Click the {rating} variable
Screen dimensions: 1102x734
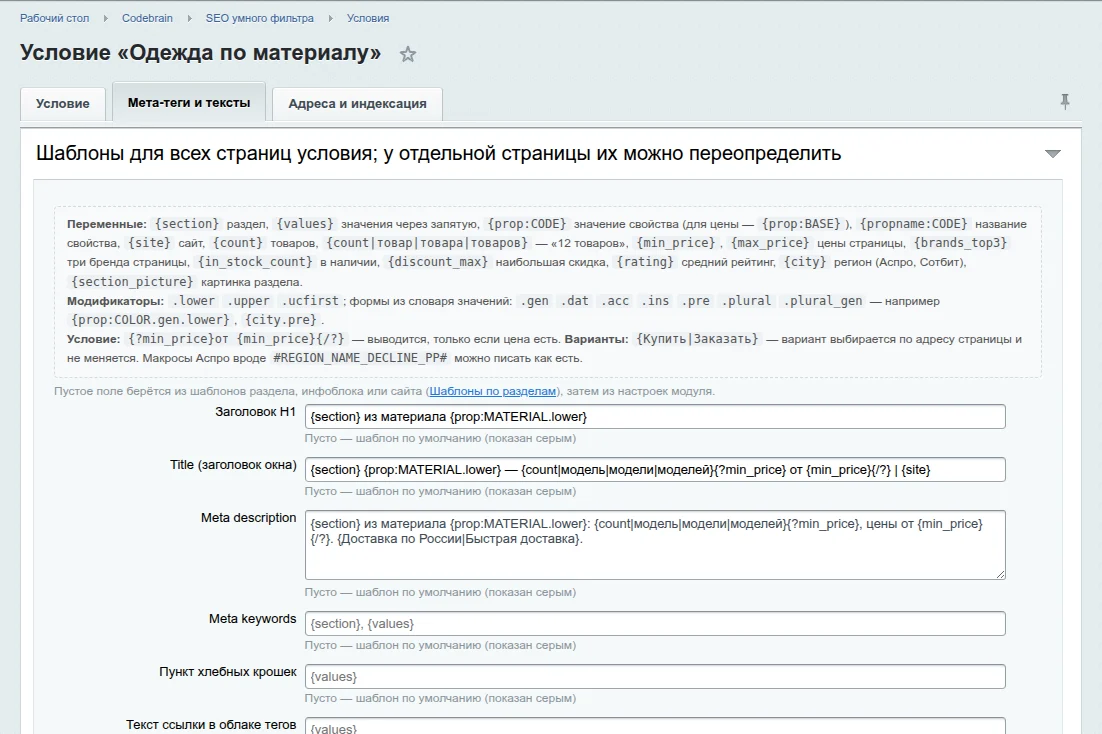click(x=645, y=262)
